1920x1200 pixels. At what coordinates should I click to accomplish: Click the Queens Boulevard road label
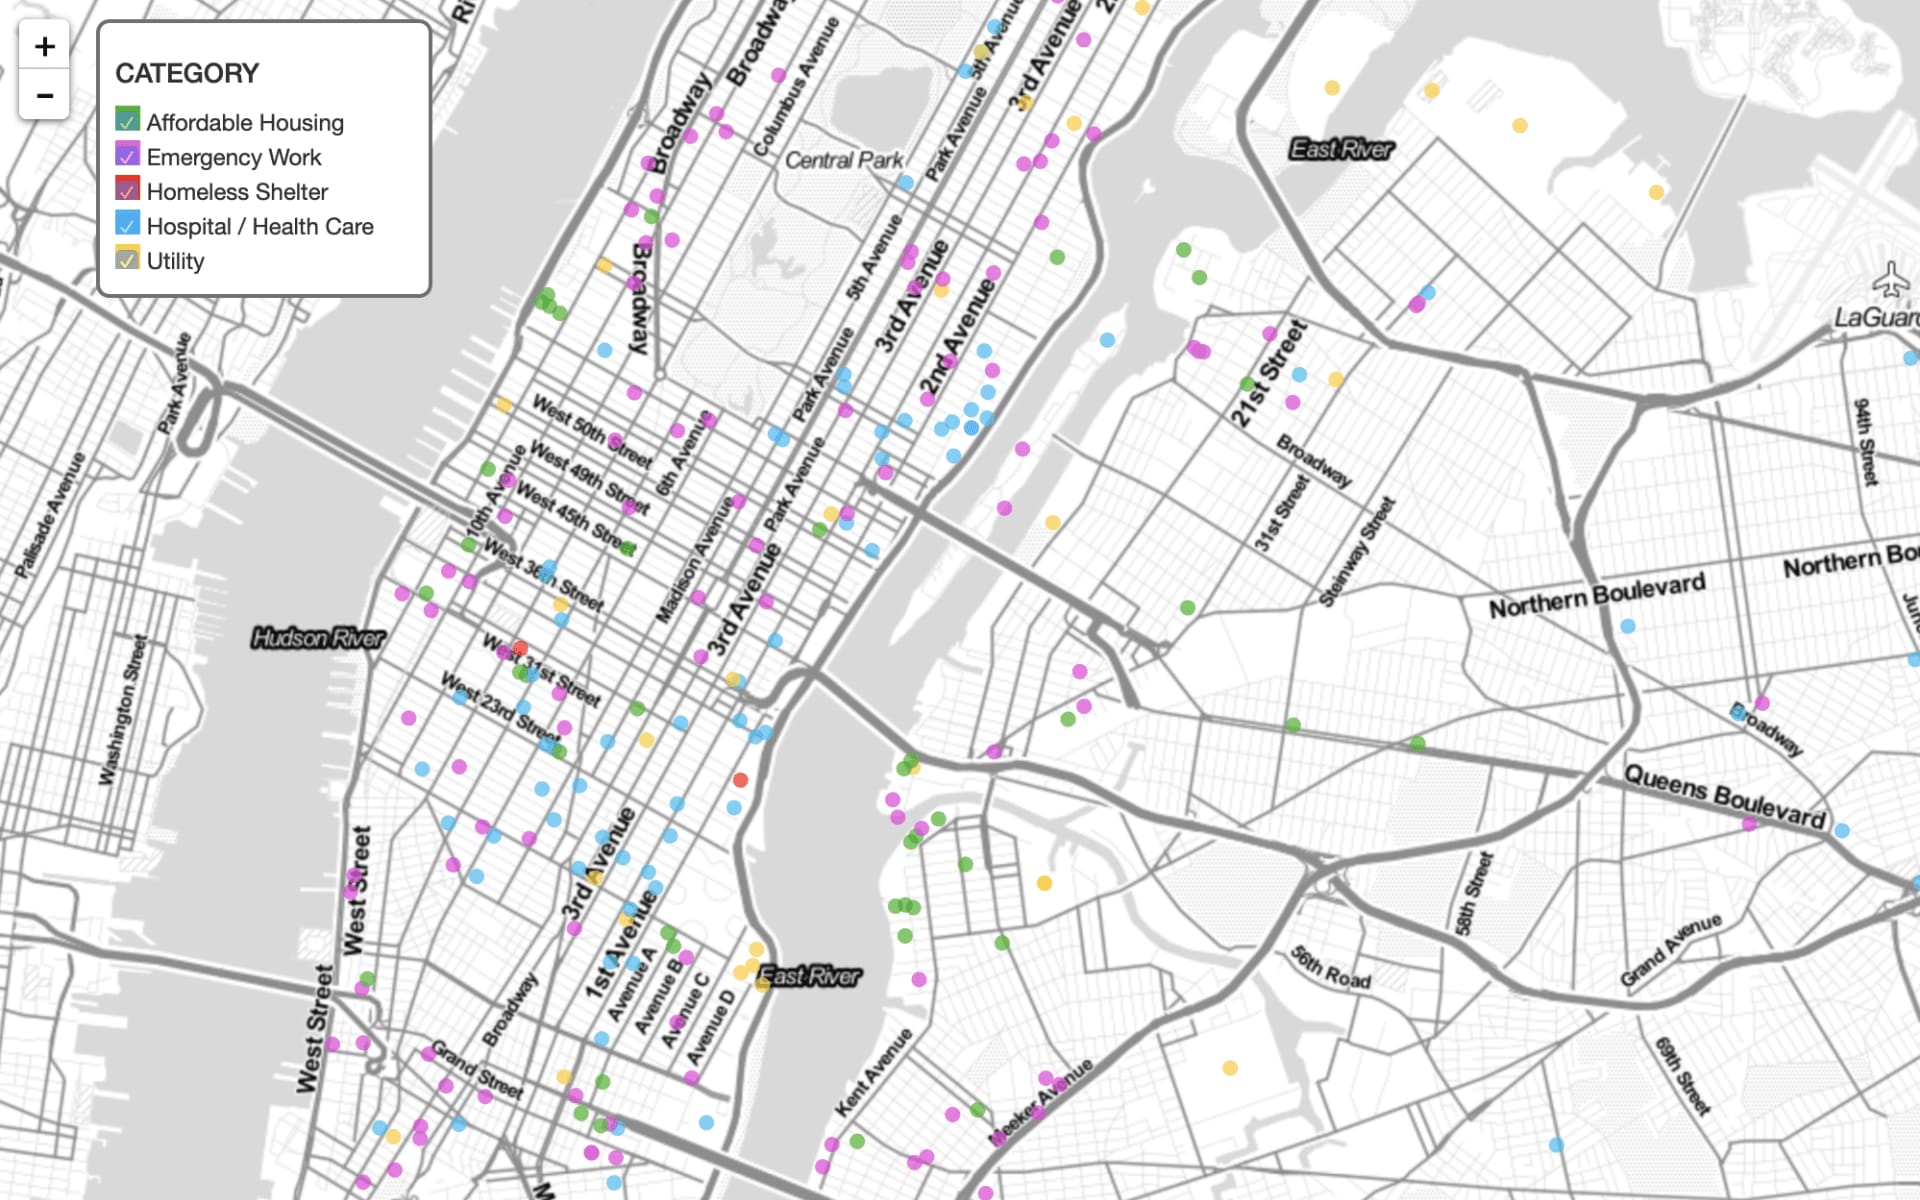pos(1724,796)
